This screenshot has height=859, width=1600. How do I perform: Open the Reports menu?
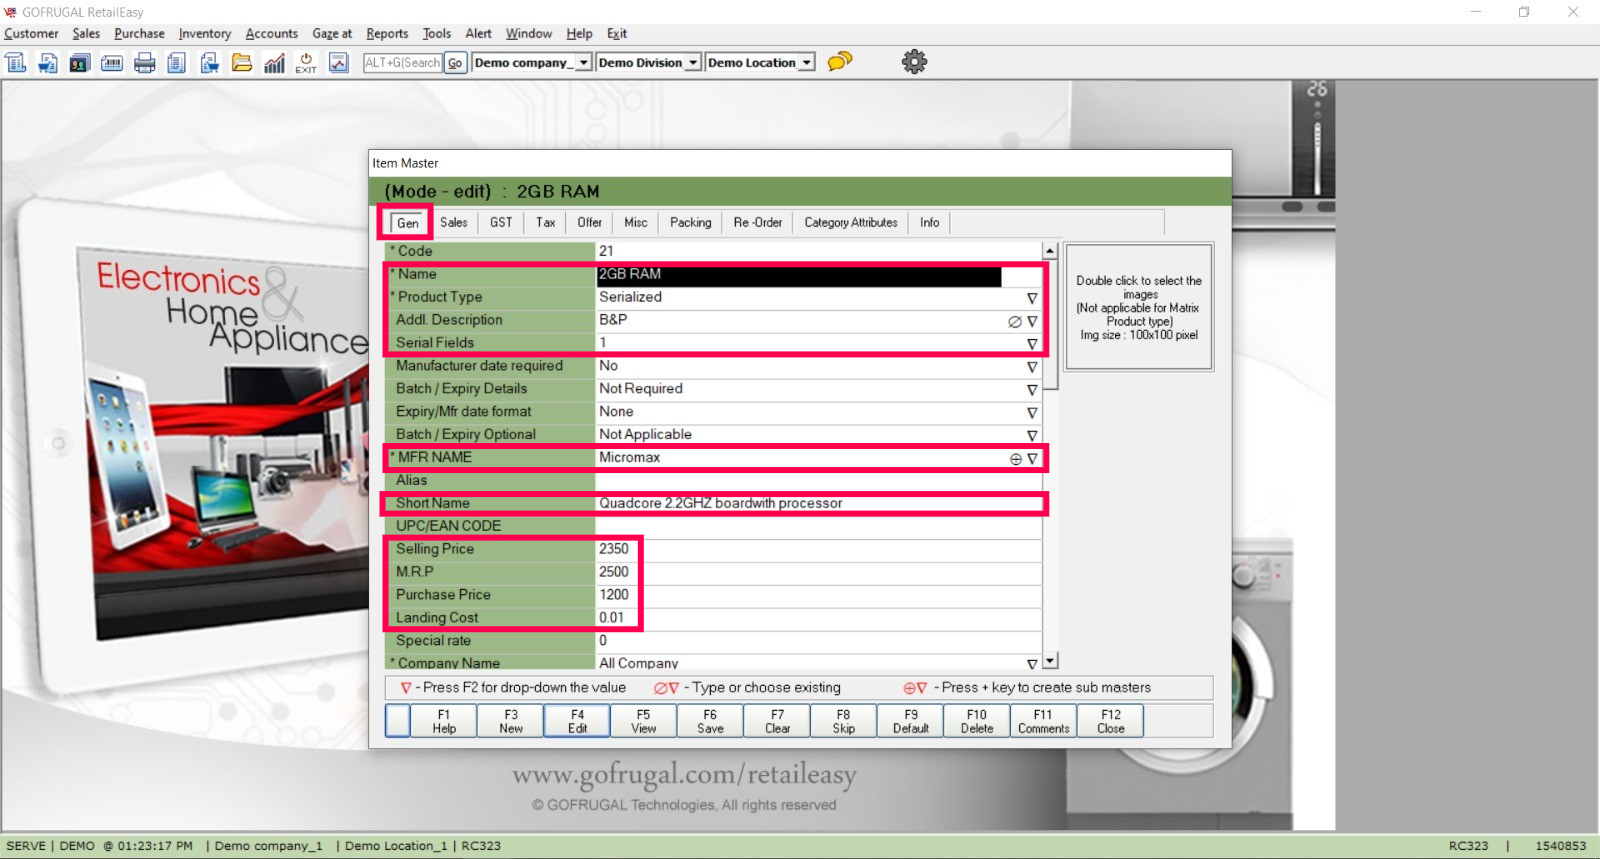tap(387, 34)
